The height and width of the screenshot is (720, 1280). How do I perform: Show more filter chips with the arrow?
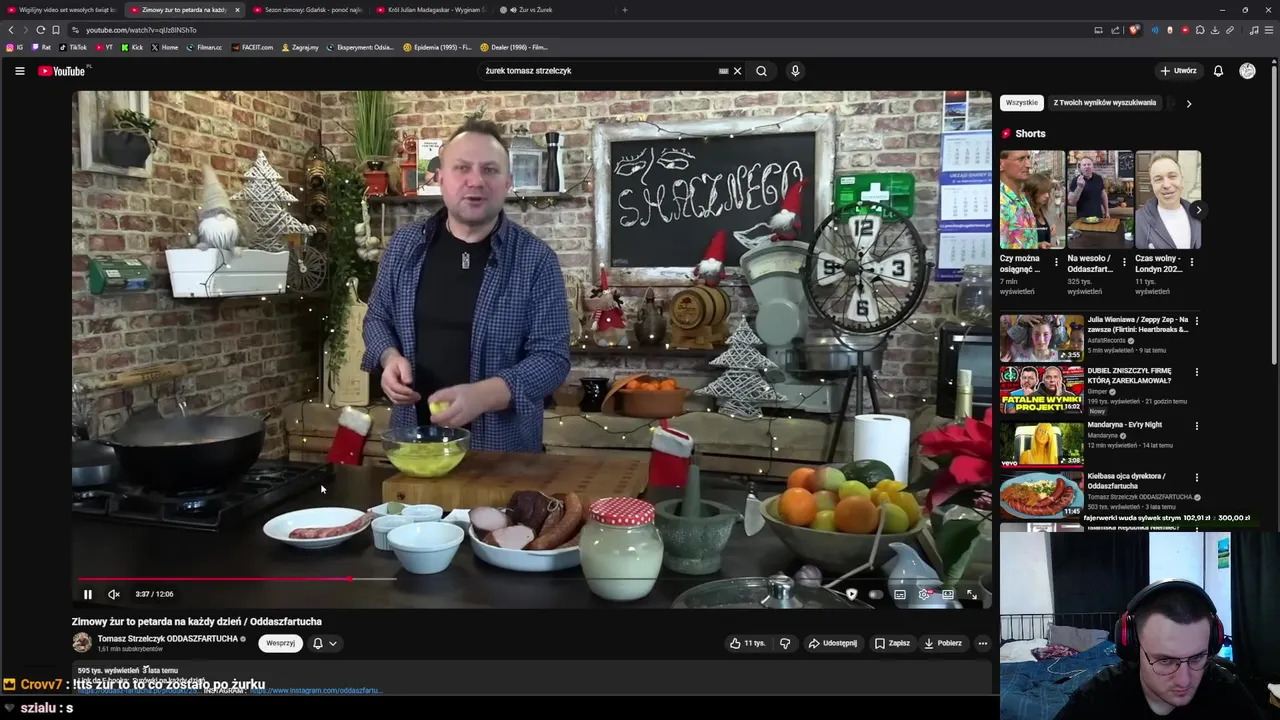pos(1188,103)
